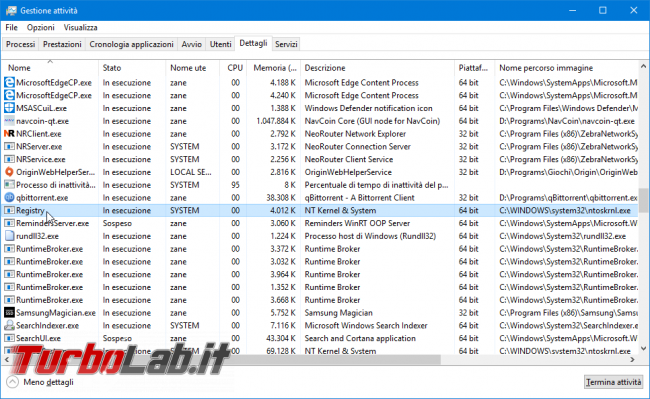Screen dimensions: 650x399
Task: Click the SearchUI.exe icon
Action: tap(9, 338)
